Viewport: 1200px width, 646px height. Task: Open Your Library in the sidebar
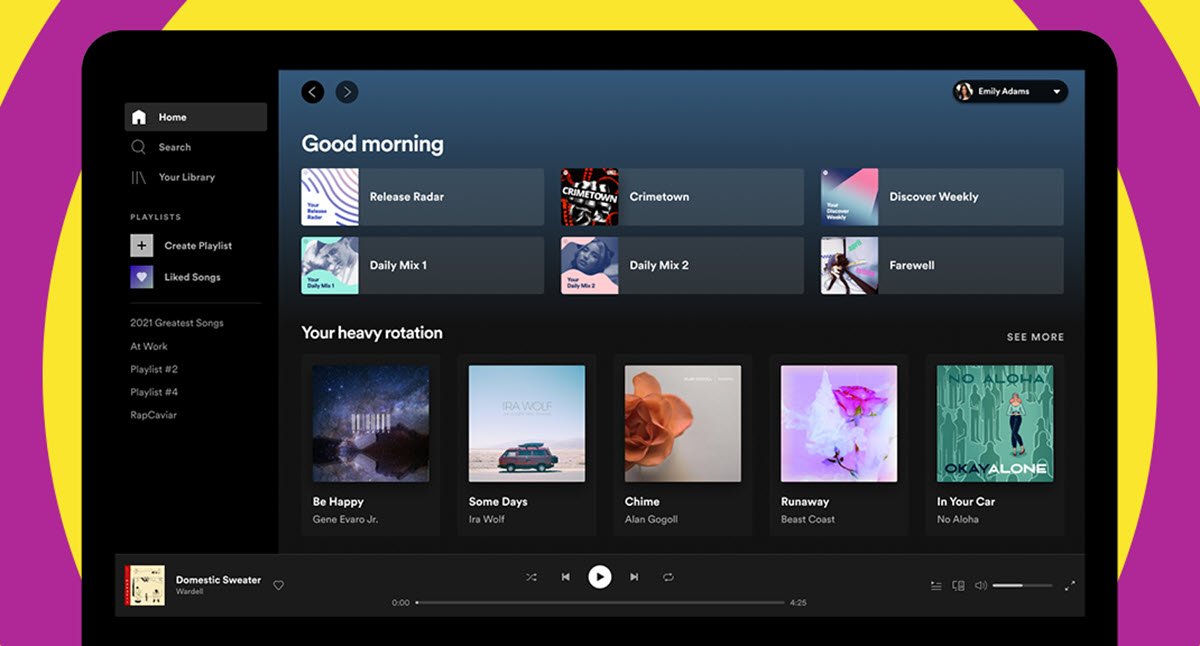click(186, 177)
